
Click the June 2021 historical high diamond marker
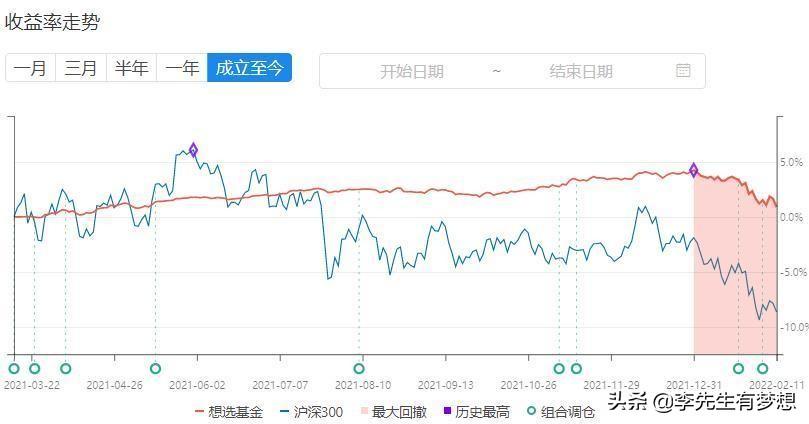pos(193,150)
